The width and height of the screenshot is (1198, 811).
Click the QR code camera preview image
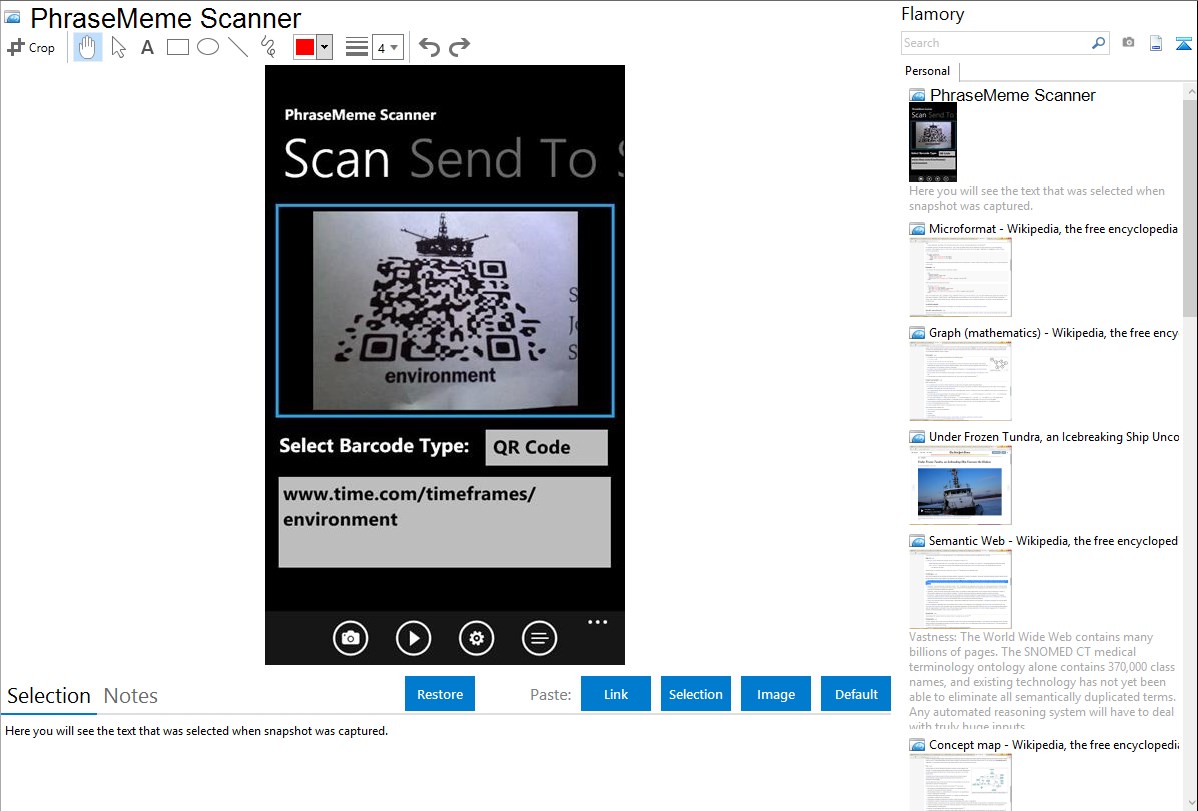click(x=445, y=310)
